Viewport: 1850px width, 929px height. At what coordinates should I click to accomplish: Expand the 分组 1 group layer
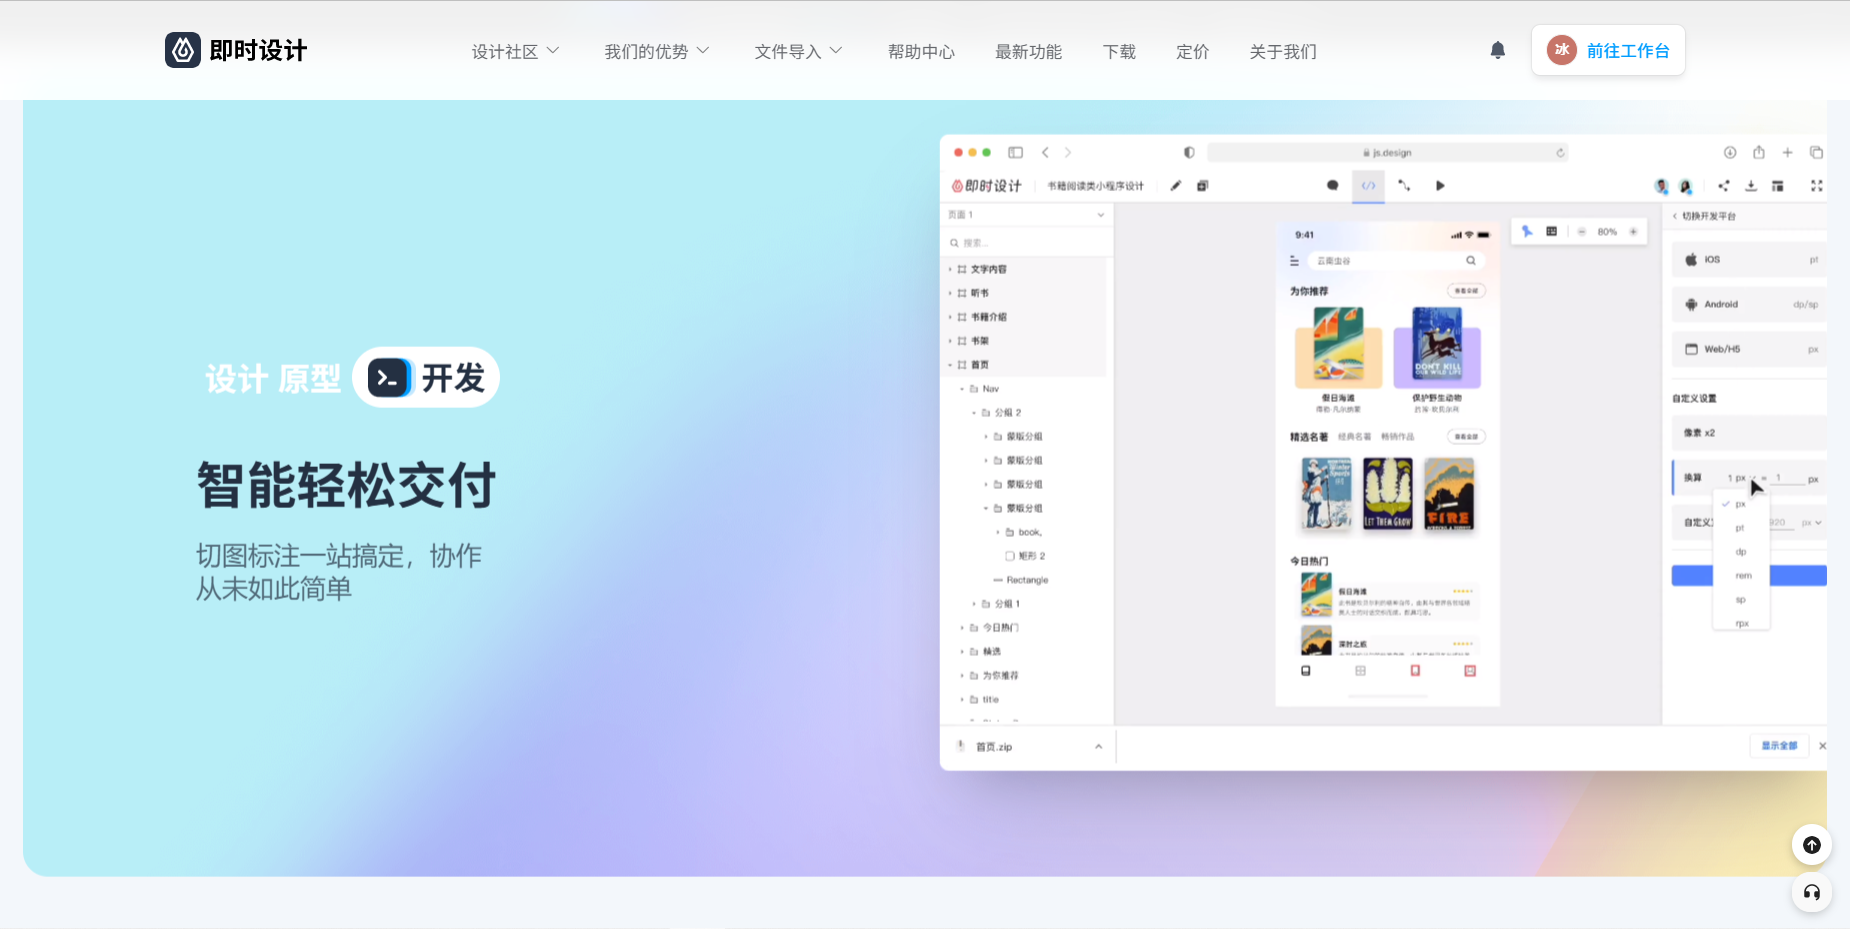(x=974, y=604)
